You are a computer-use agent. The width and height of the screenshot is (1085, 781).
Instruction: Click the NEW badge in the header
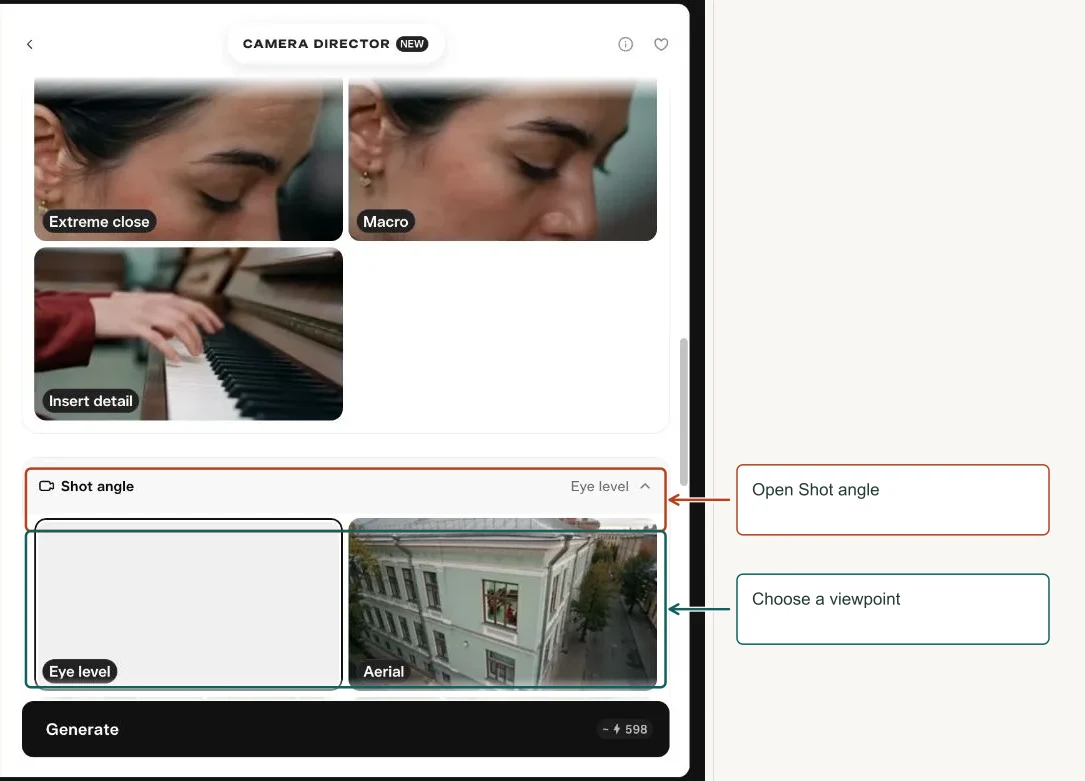coord(412,44)
